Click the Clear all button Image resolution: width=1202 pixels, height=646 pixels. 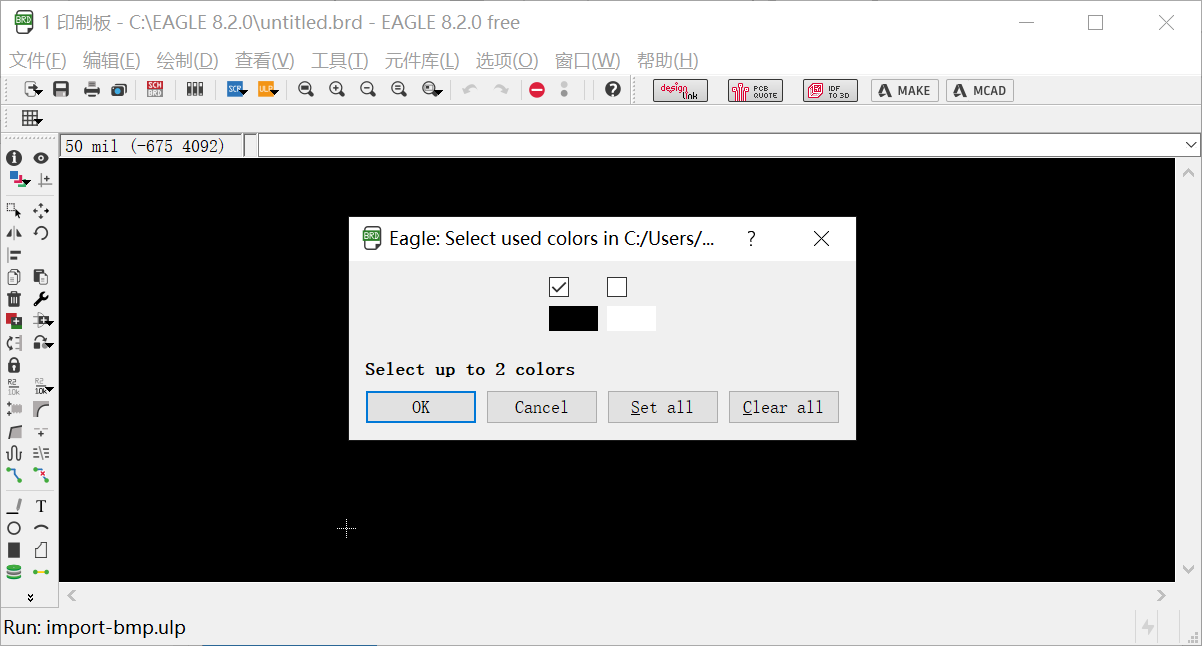coord(784,407)
